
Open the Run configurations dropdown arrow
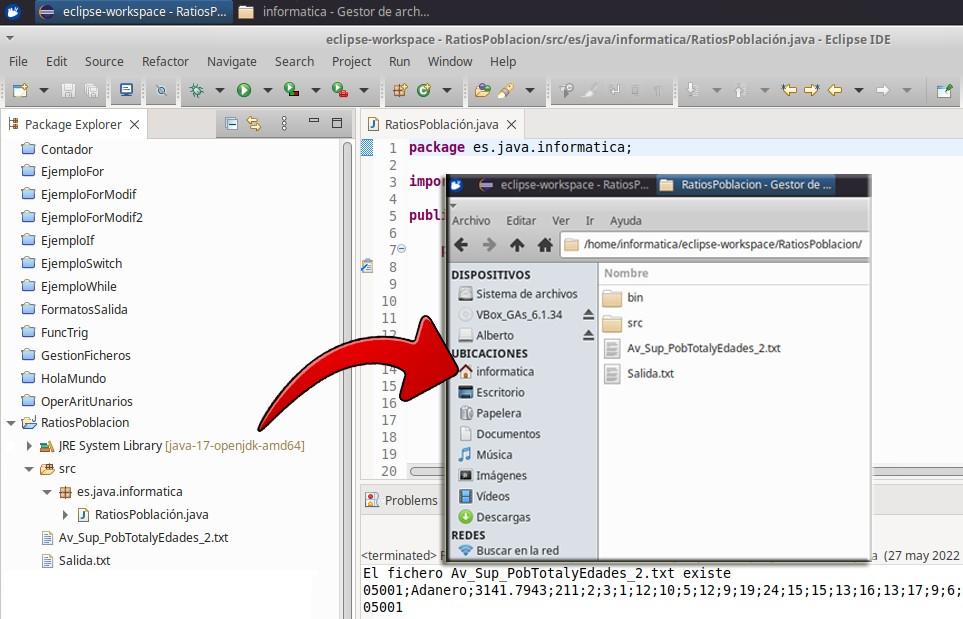click(x=267, y=90)
